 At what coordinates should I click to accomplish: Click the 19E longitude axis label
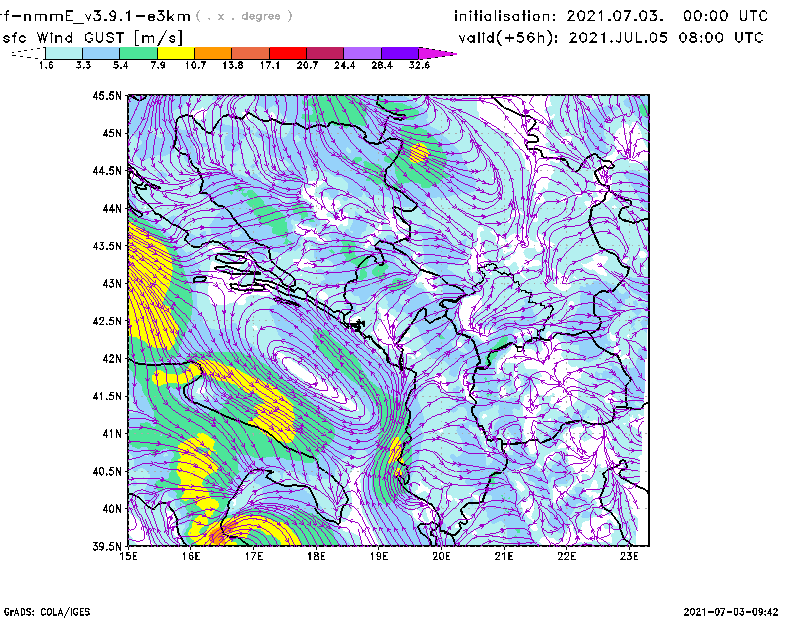379,556
